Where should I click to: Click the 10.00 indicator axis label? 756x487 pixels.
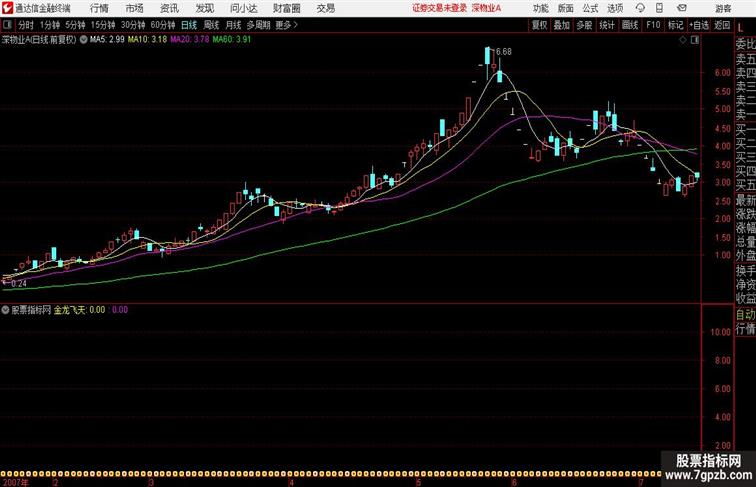pyautogui.click(x=720, y=332)
